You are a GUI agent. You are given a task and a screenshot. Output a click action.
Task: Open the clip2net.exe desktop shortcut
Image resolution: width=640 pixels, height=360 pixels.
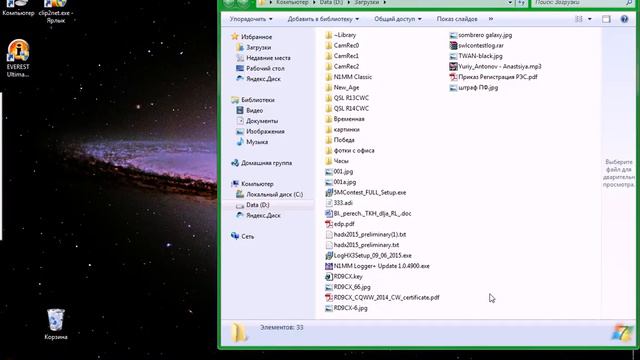(56, 11)
